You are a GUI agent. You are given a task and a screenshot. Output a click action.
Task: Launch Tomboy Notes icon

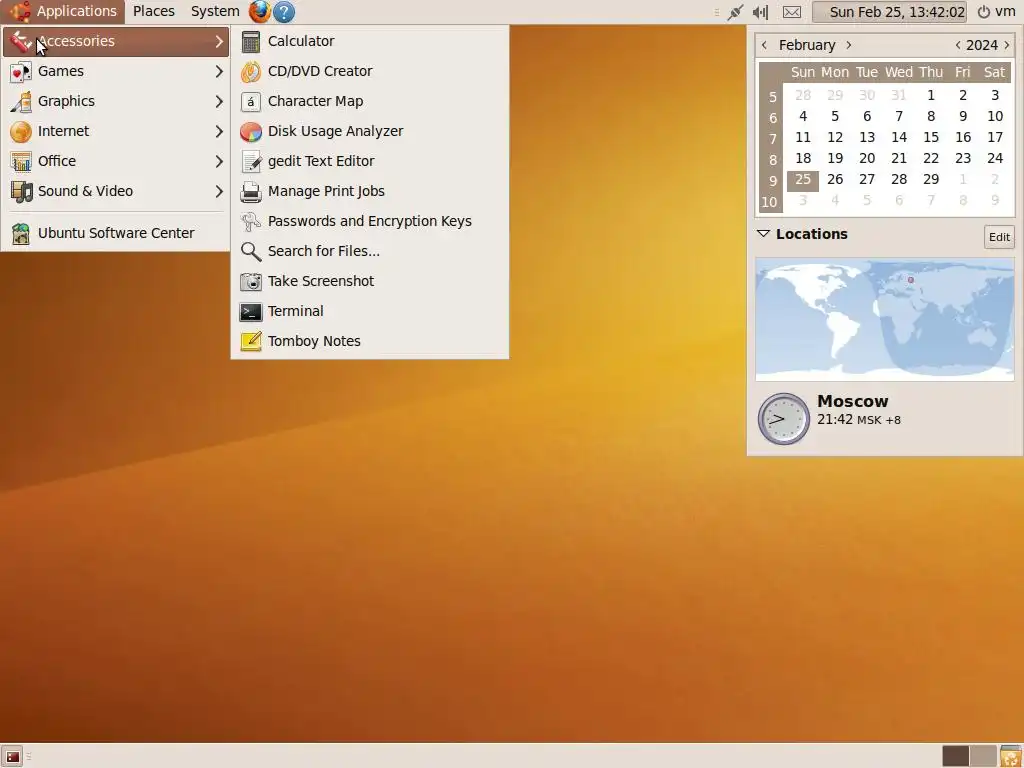pos(251,342)
